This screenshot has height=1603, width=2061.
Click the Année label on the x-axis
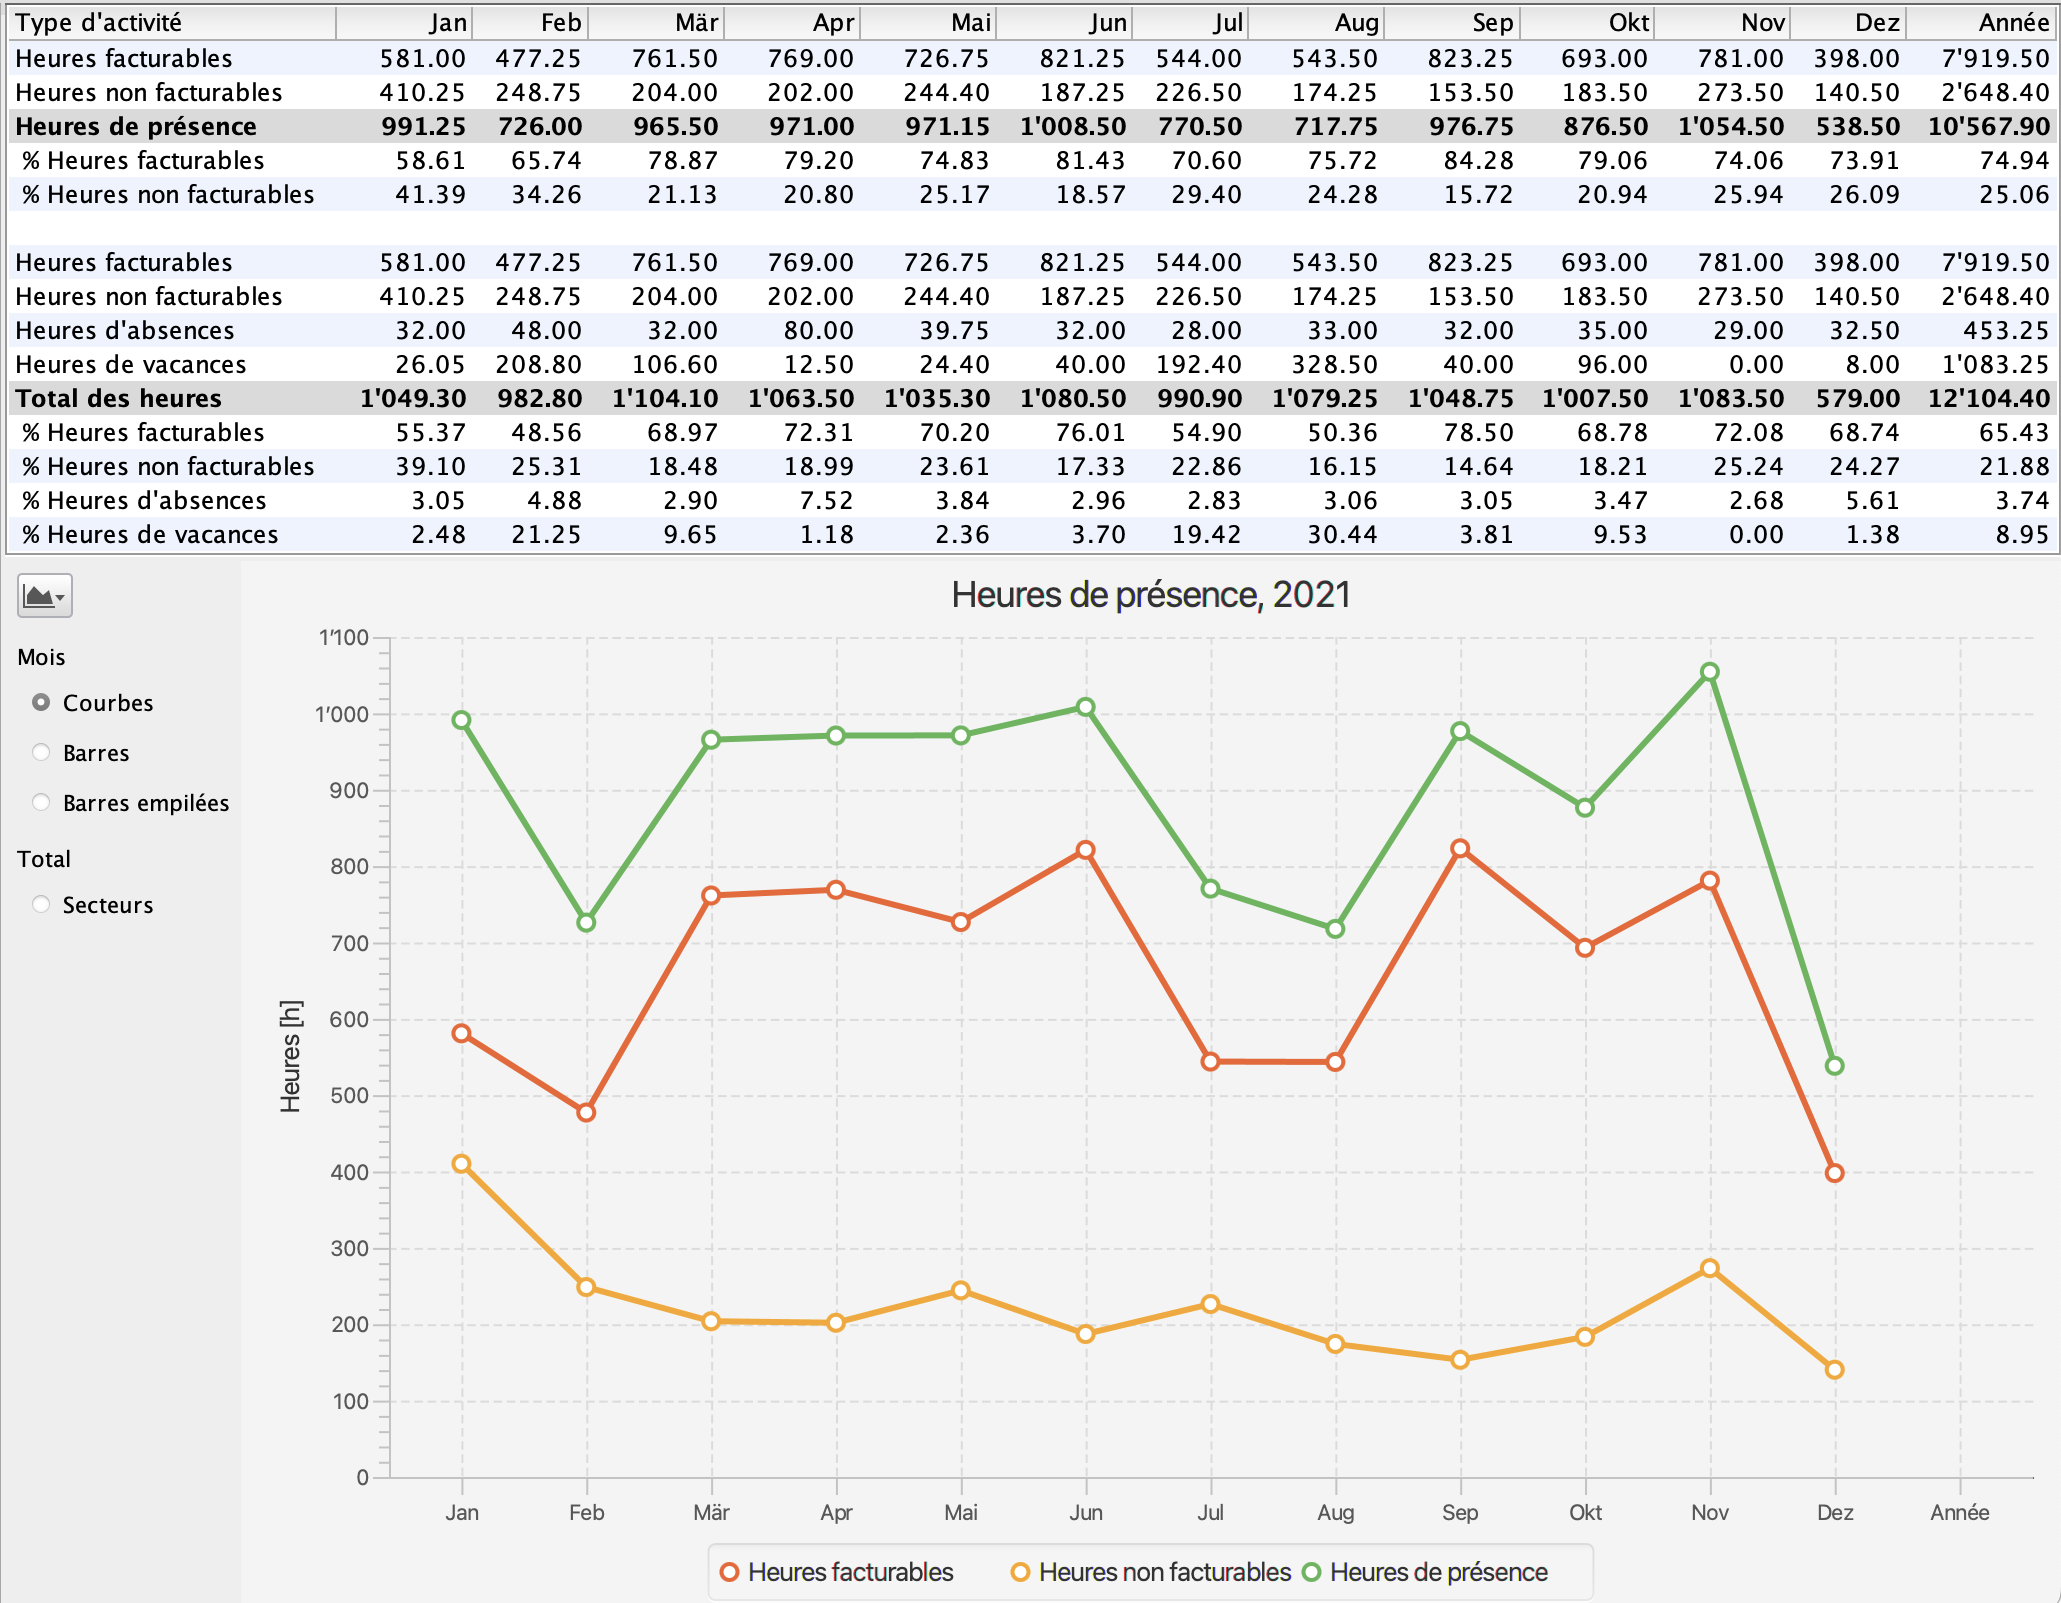point(1960,1512)
